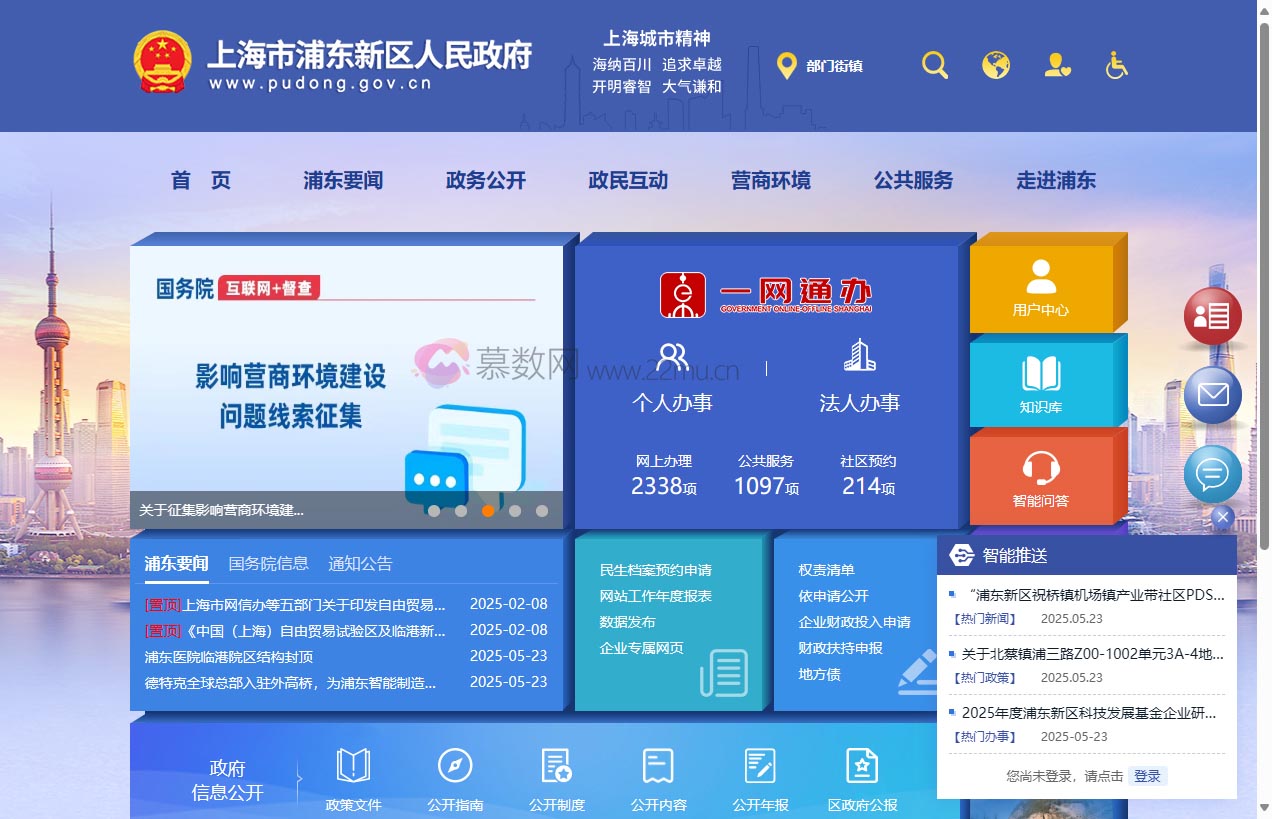Open the 知识库 book icon panel
Viewport: 1272px width, 819px height.
1044,381
